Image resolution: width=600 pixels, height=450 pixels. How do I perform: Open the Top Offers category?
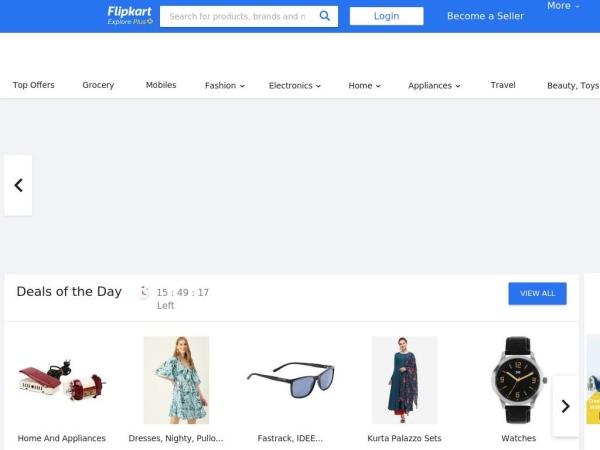34,85
